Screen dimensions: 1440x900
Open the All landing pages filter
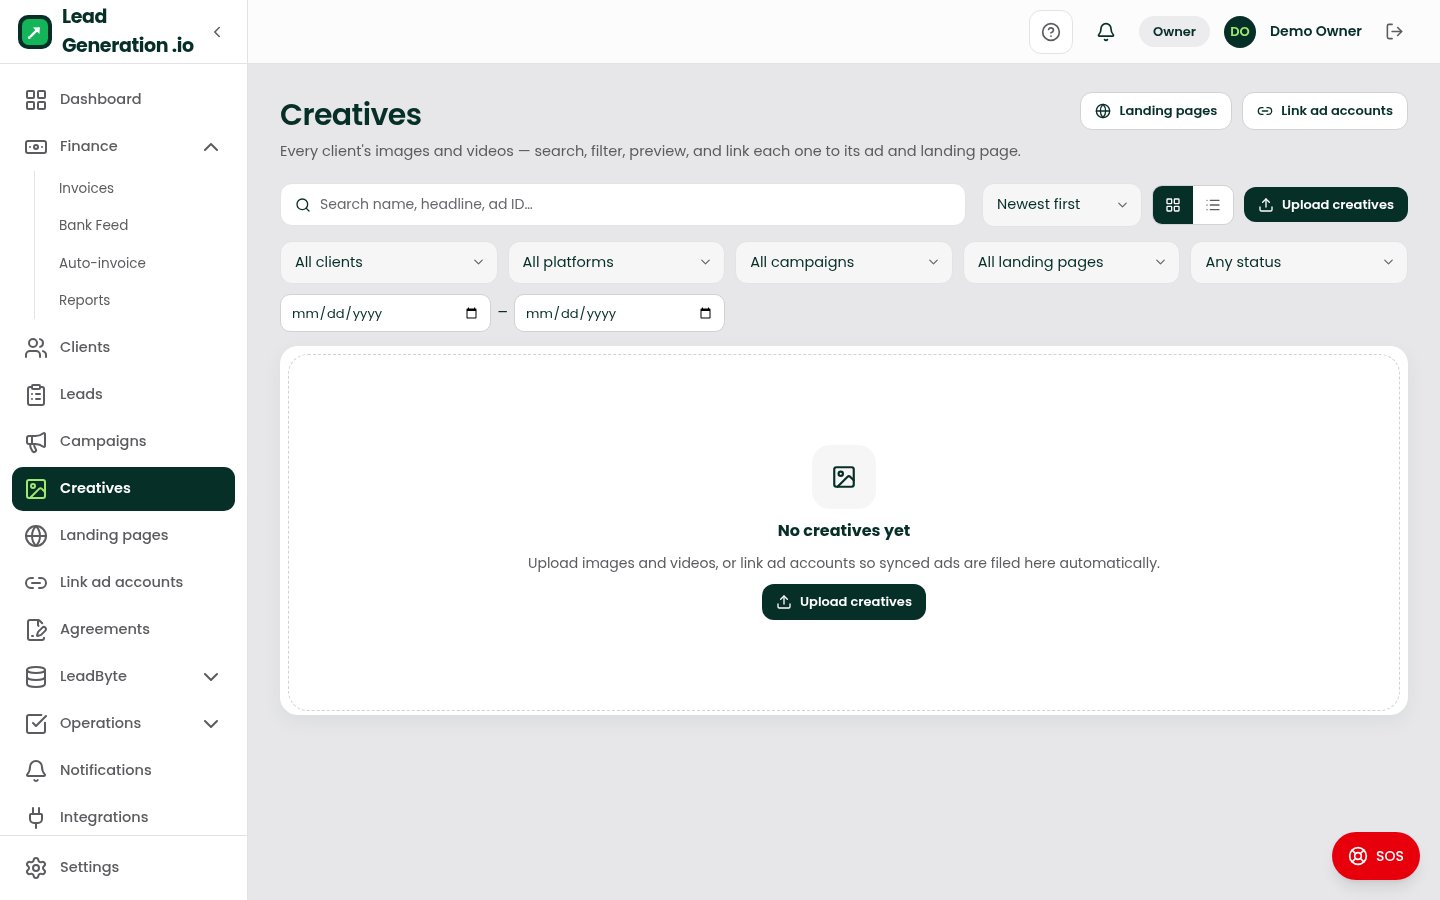[1071, 262]
